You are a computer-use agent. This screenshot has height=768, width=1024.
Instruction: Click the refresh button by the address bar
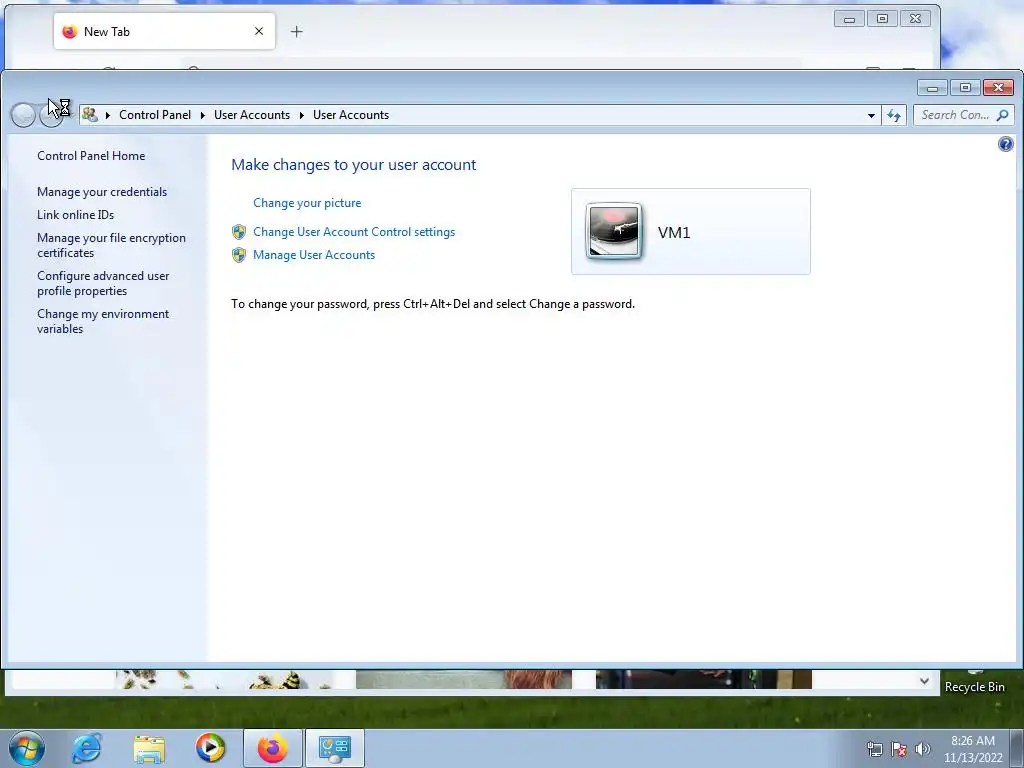coord(893,116)
